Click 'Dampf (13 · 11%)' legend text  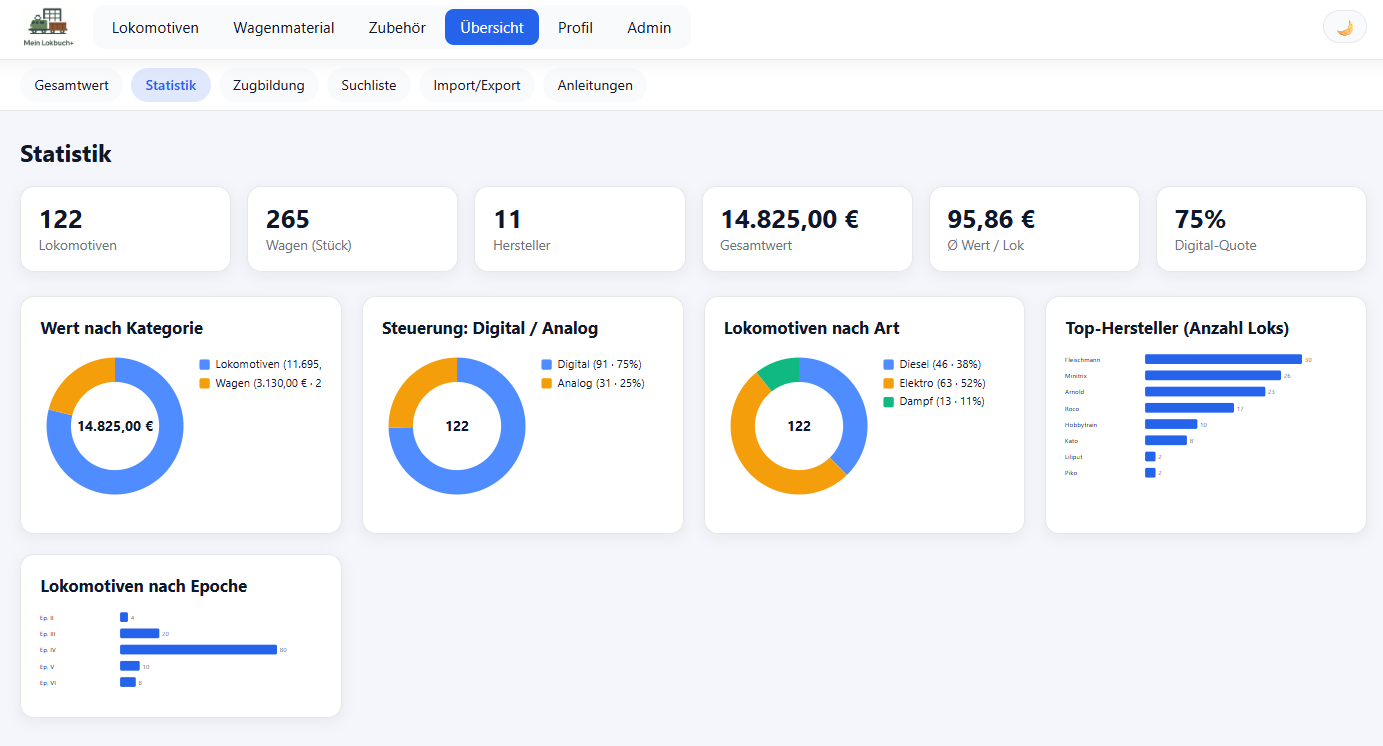(x=942, y=401)
